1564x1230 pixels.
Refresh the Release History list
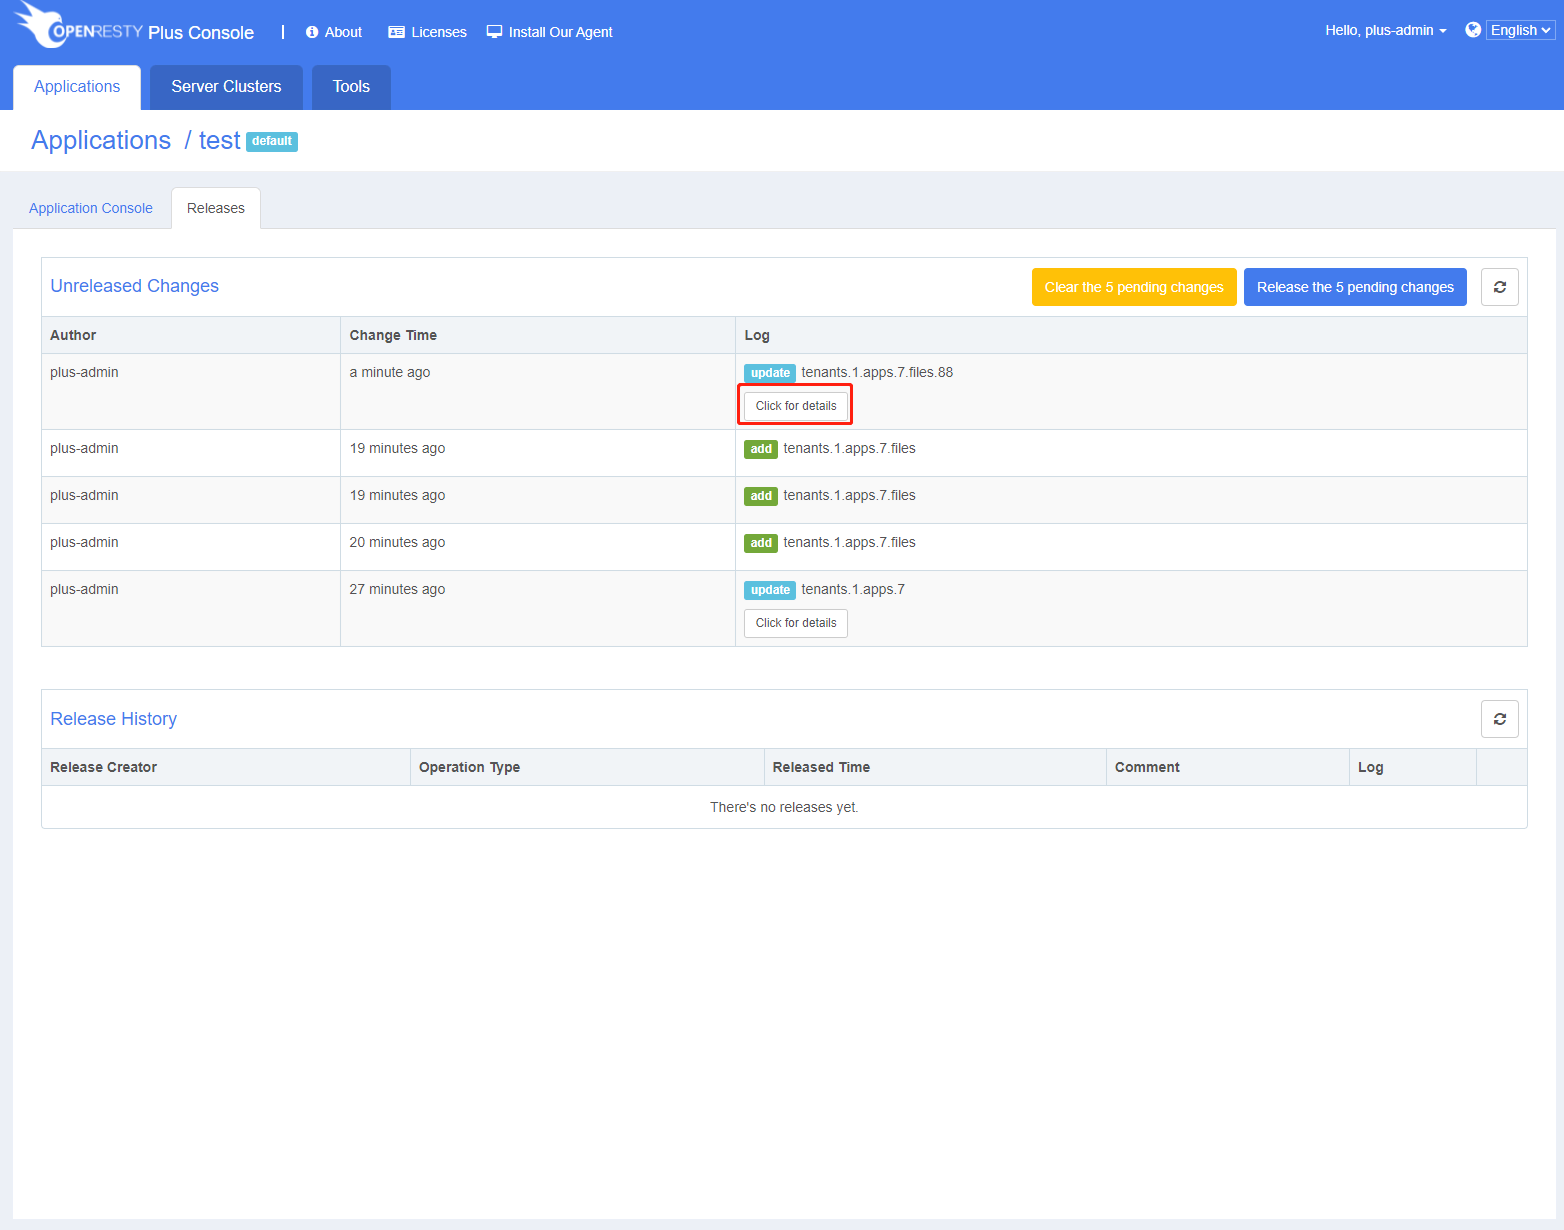point(1500,719)
